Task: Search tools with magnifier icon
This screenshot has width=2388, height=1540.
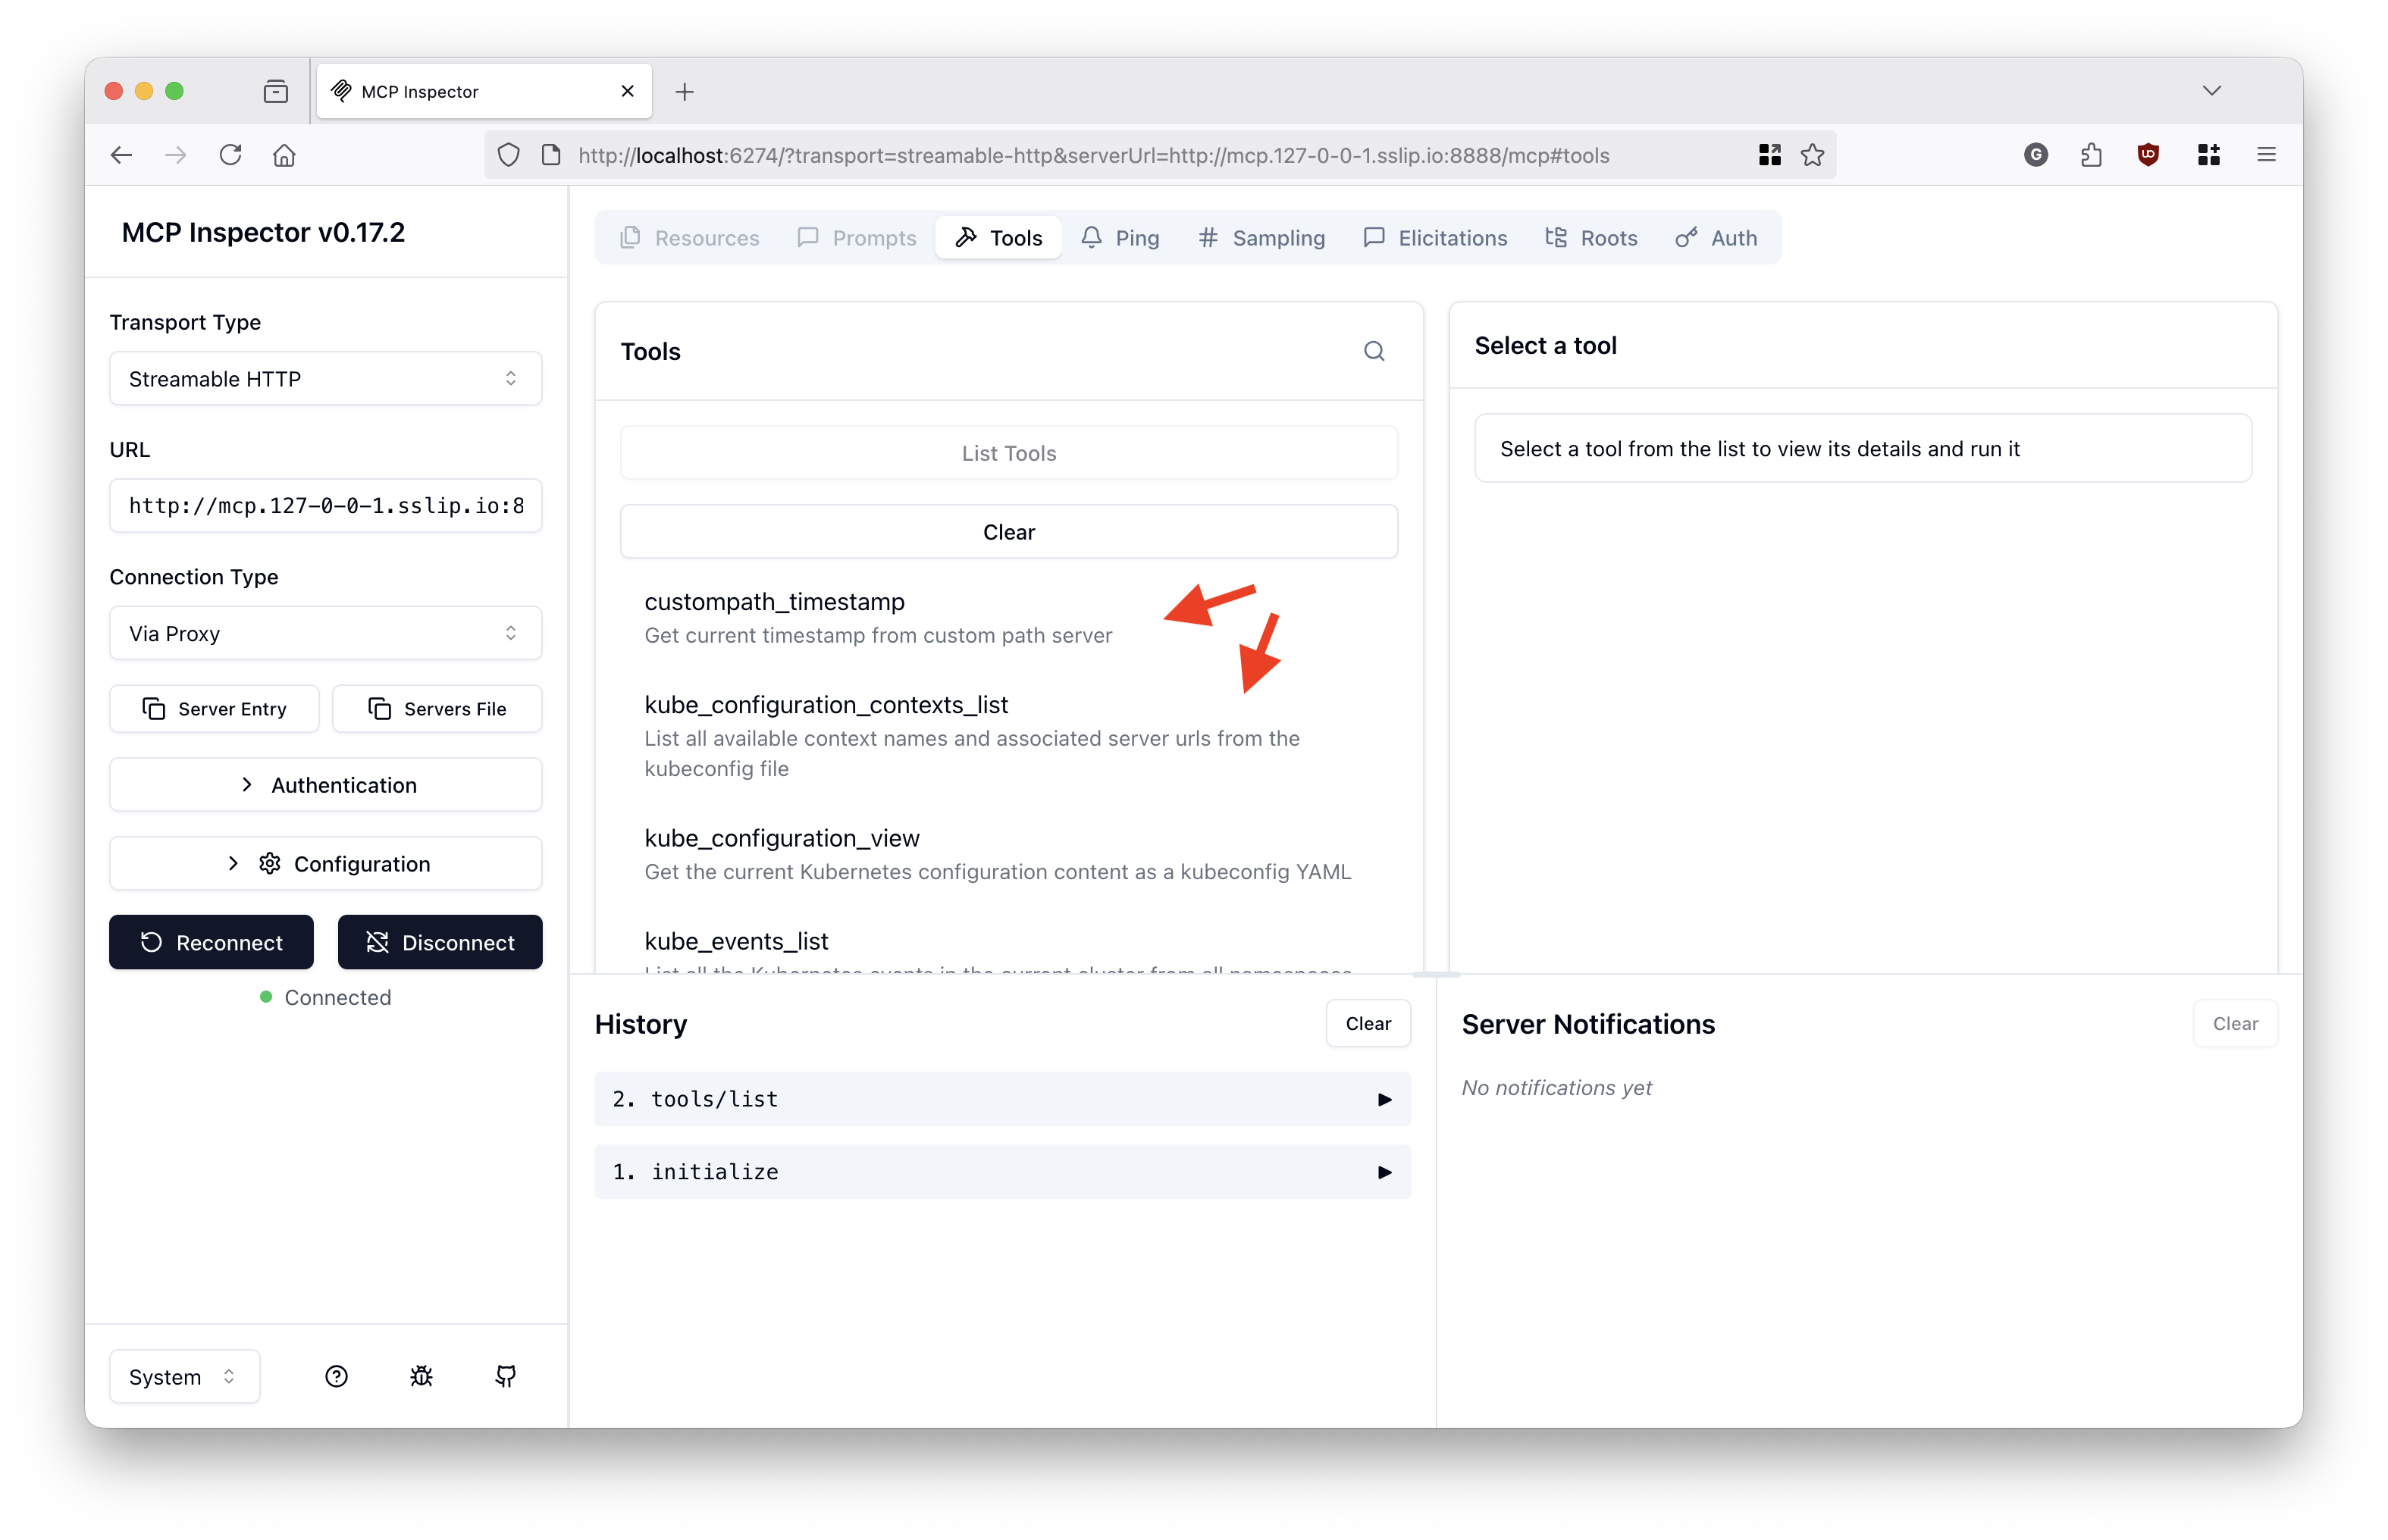Action: pyautogui.click(x=1374, y=351)
